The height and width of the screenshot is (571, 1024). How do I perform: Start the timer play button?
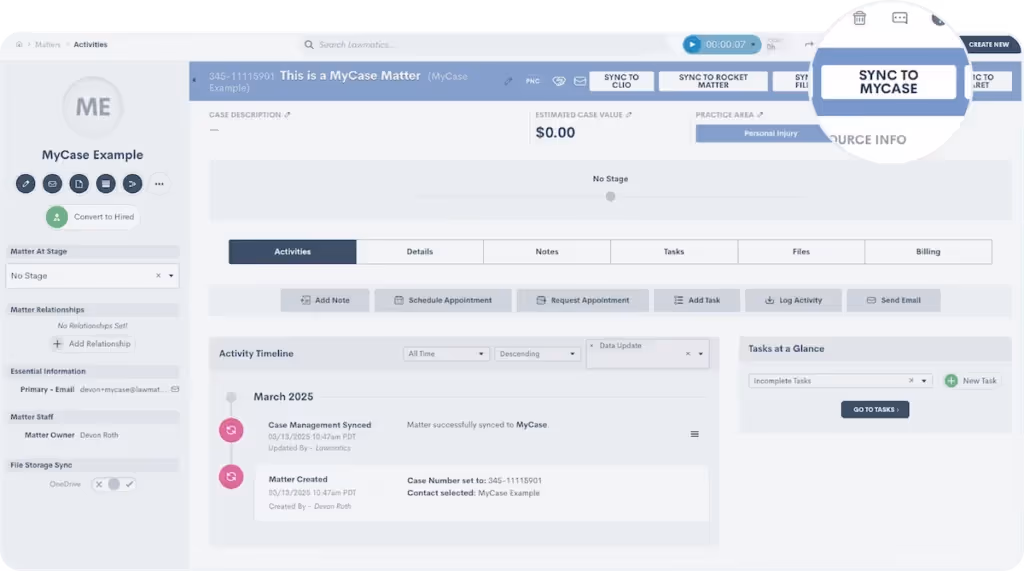coord(692,44)
